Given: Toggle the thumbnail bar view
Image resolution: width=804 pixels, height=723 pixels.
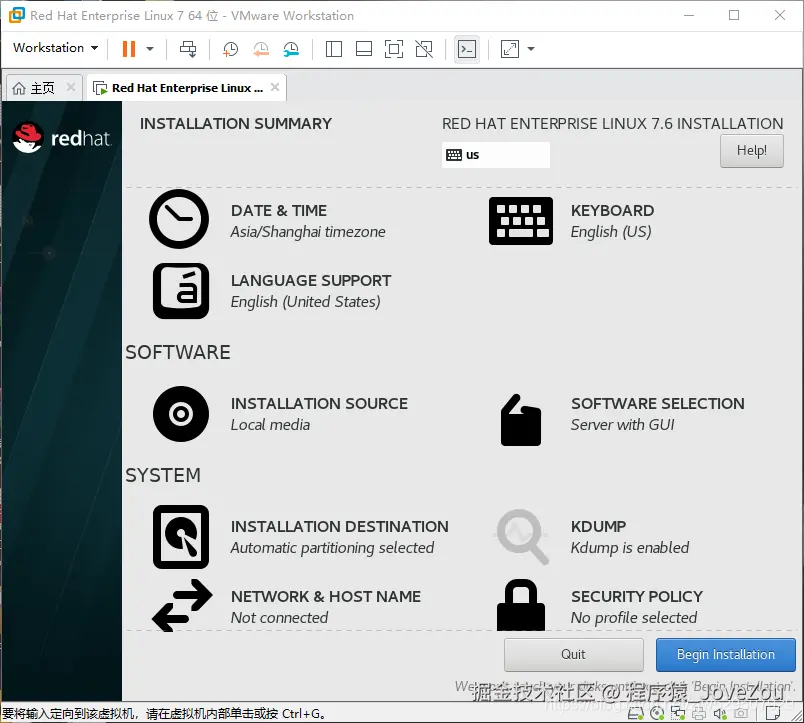Looking at the screenshot, I should [364, 49].
